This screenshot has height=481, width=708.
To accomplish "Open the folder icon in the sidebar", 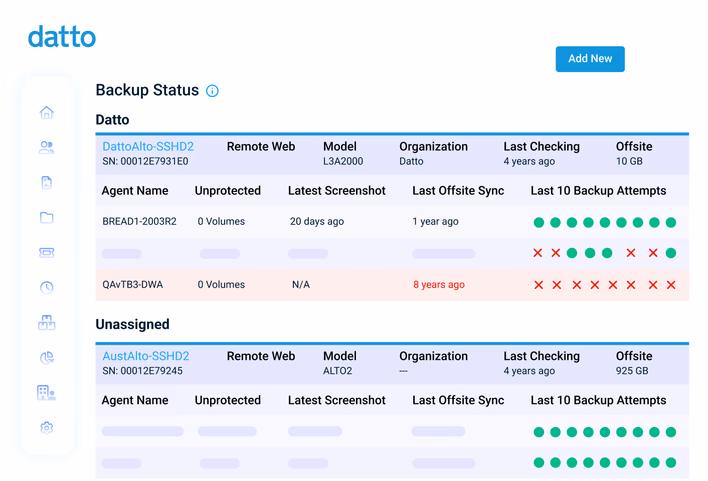I will tap(47, 217).
